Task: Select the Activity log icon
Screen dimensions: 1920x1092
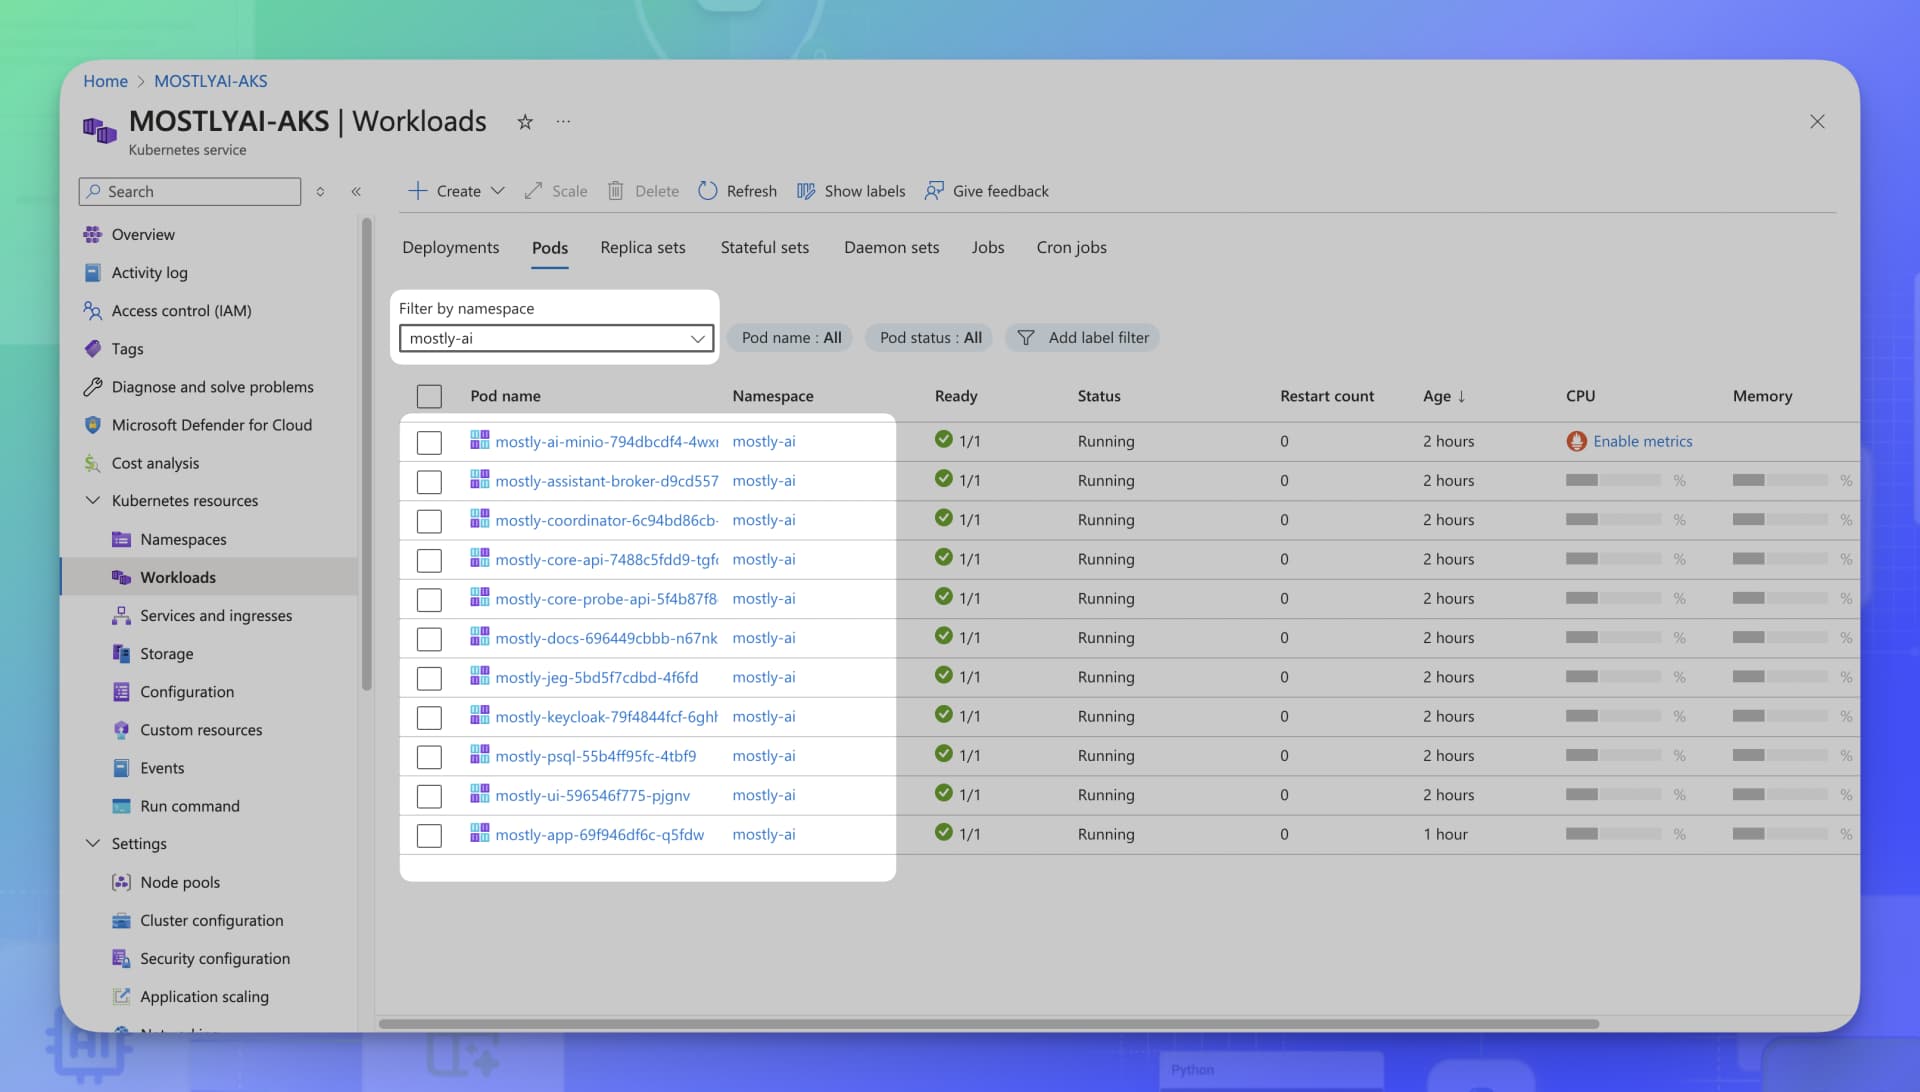Action: (x=93, y=272)
